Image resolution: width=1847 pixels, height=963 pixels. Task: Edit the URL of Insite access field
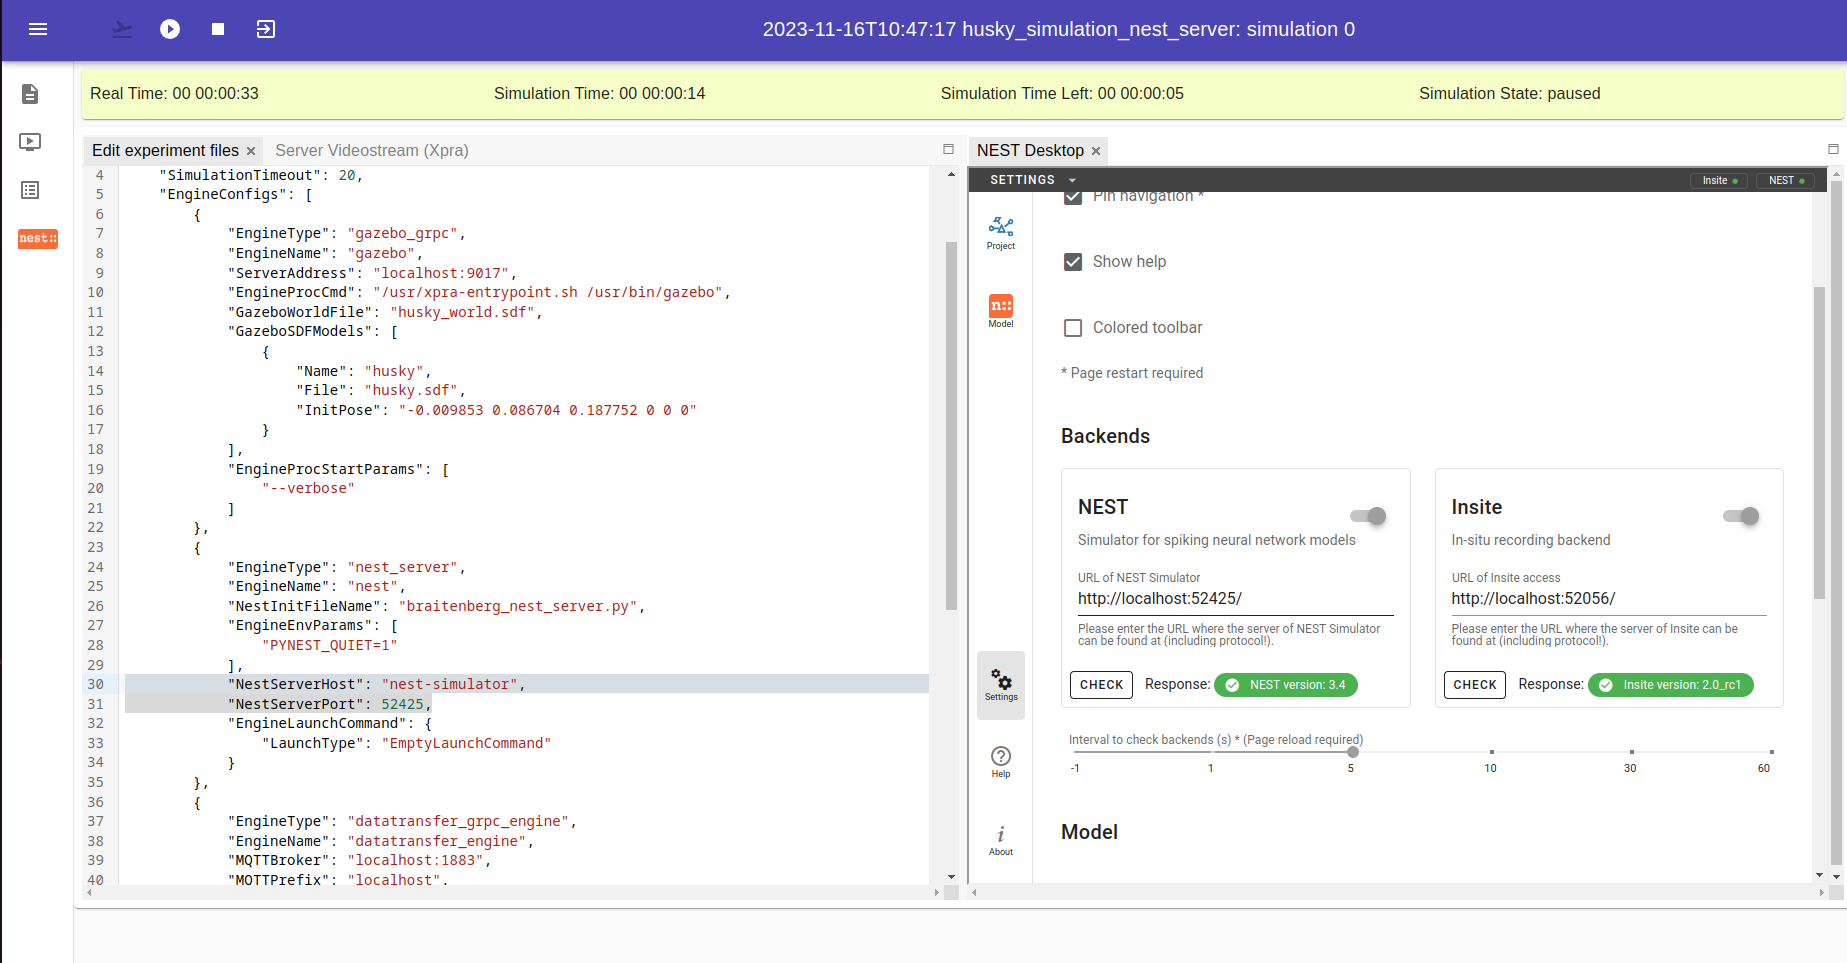(x=1608, y=599)
